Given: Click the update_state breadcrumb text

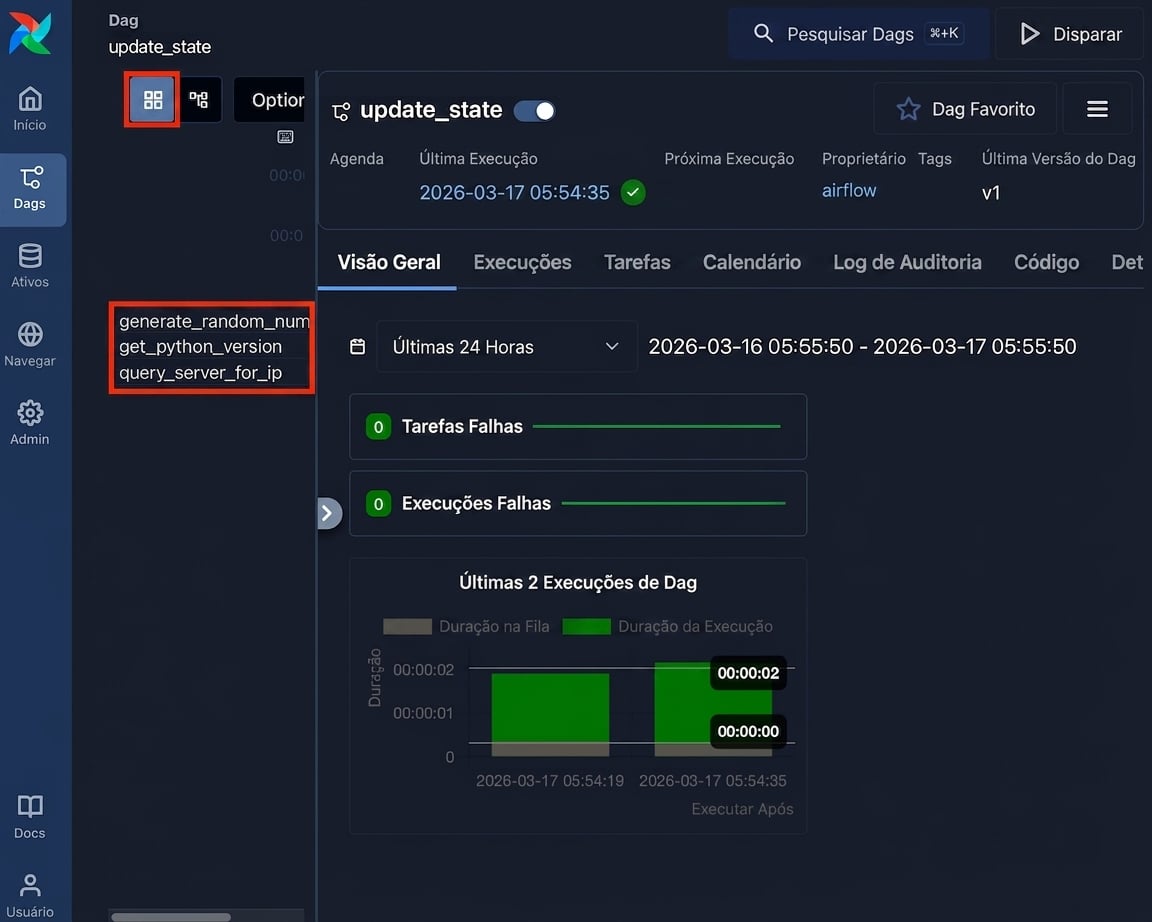Looking at the screenshot, I should point(159,47).
